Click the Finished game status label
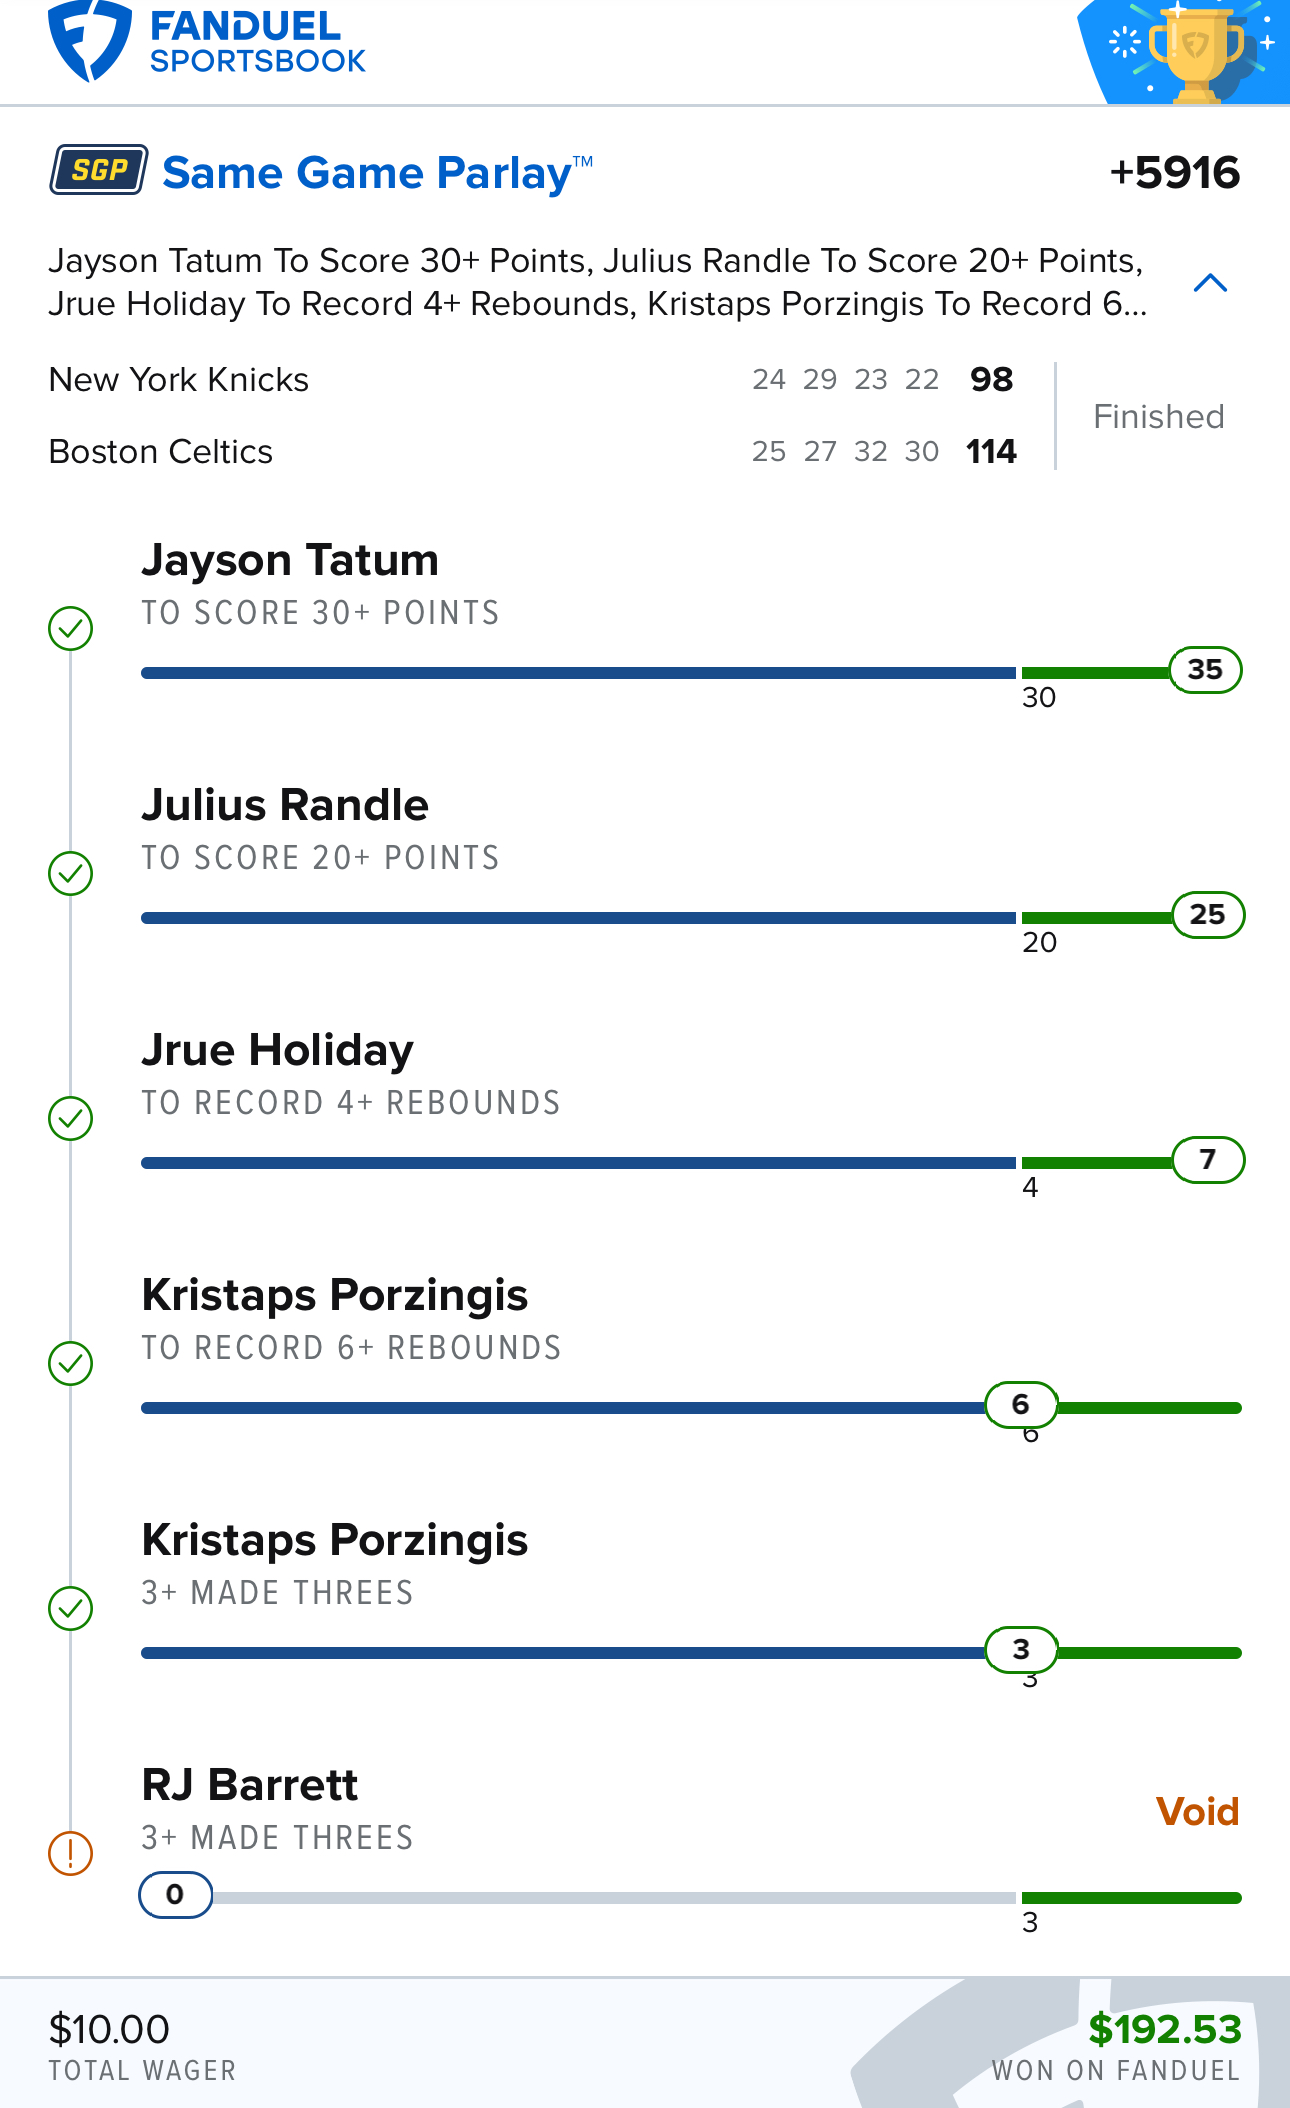The height and width of the screenshot is (2108, 1290). (x=1159, y=416)
